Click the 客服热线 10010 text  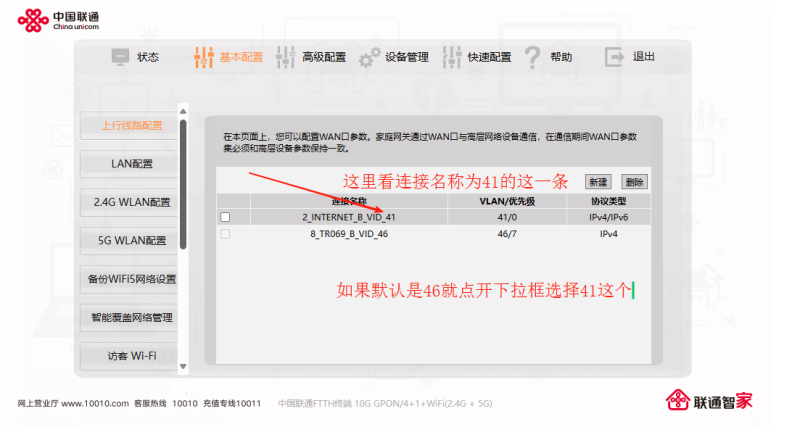pyautogui.click(x=166, y=404)
